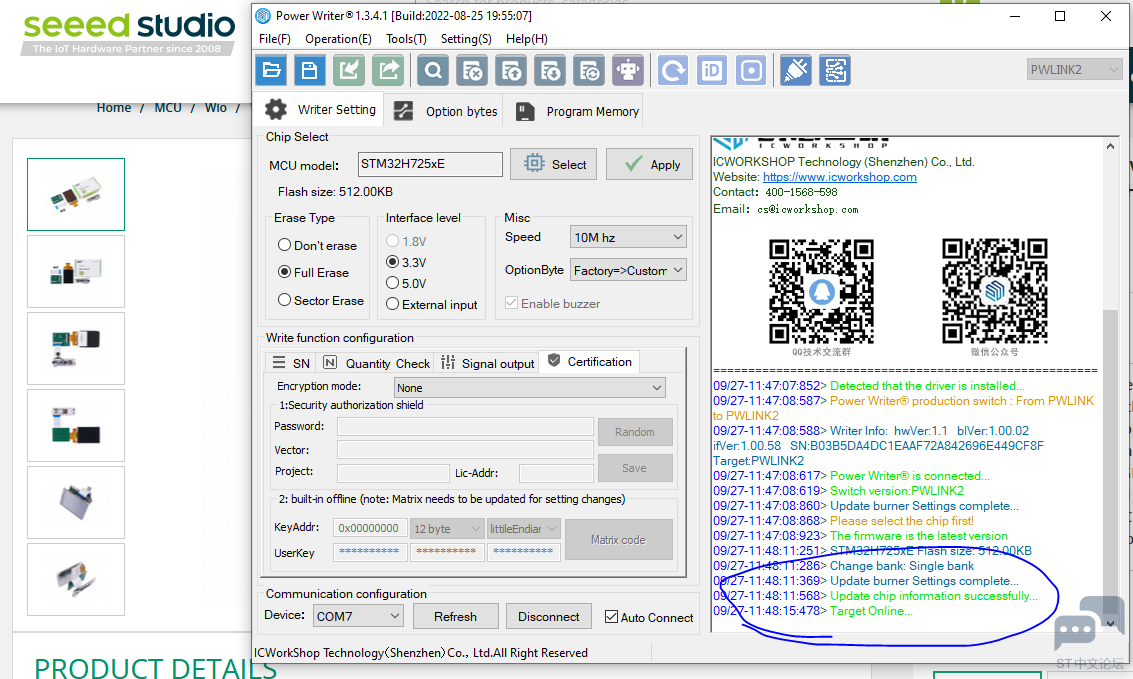Open the Operation(E) menu
Image resolution: width=1133 pixels, height=679 pixels.
point(338,39)
